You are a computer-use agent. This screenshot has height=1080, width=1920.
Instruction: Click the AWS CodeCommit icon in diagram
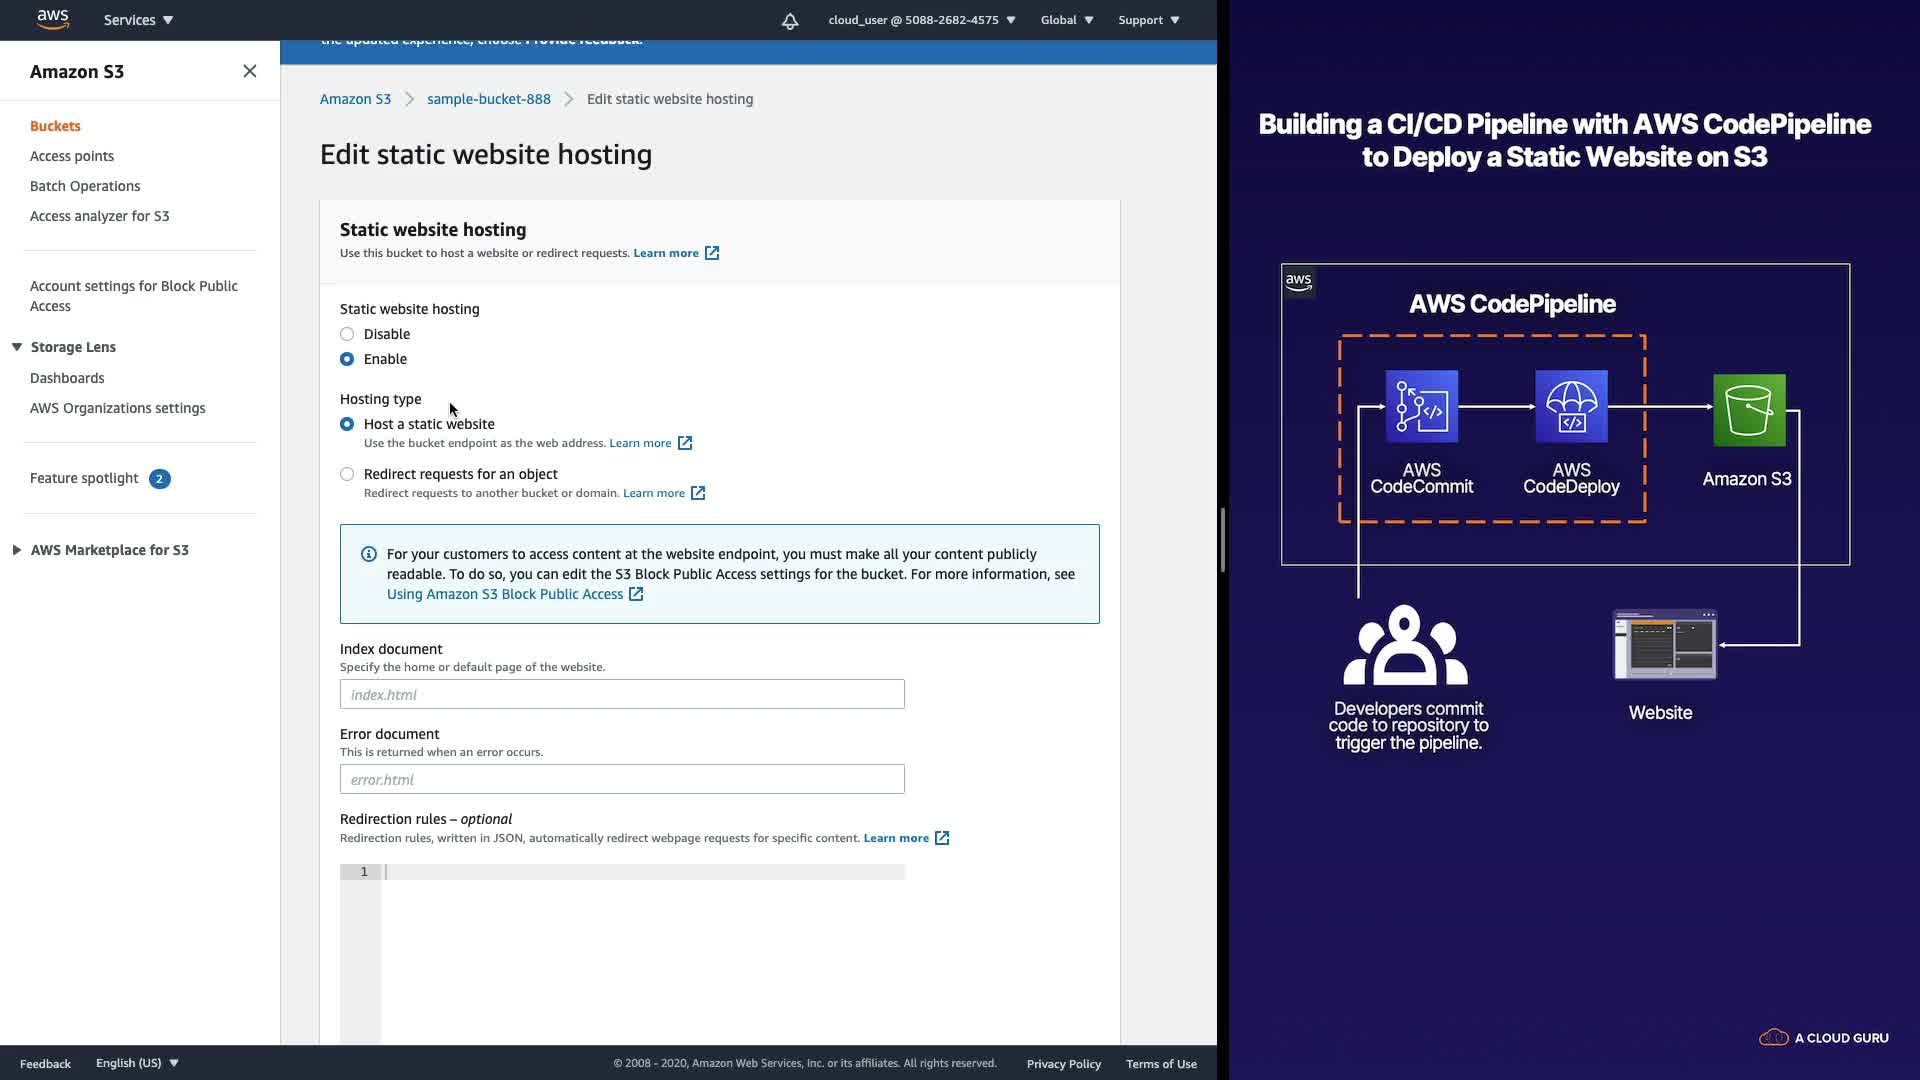(x=1421, y=406)
